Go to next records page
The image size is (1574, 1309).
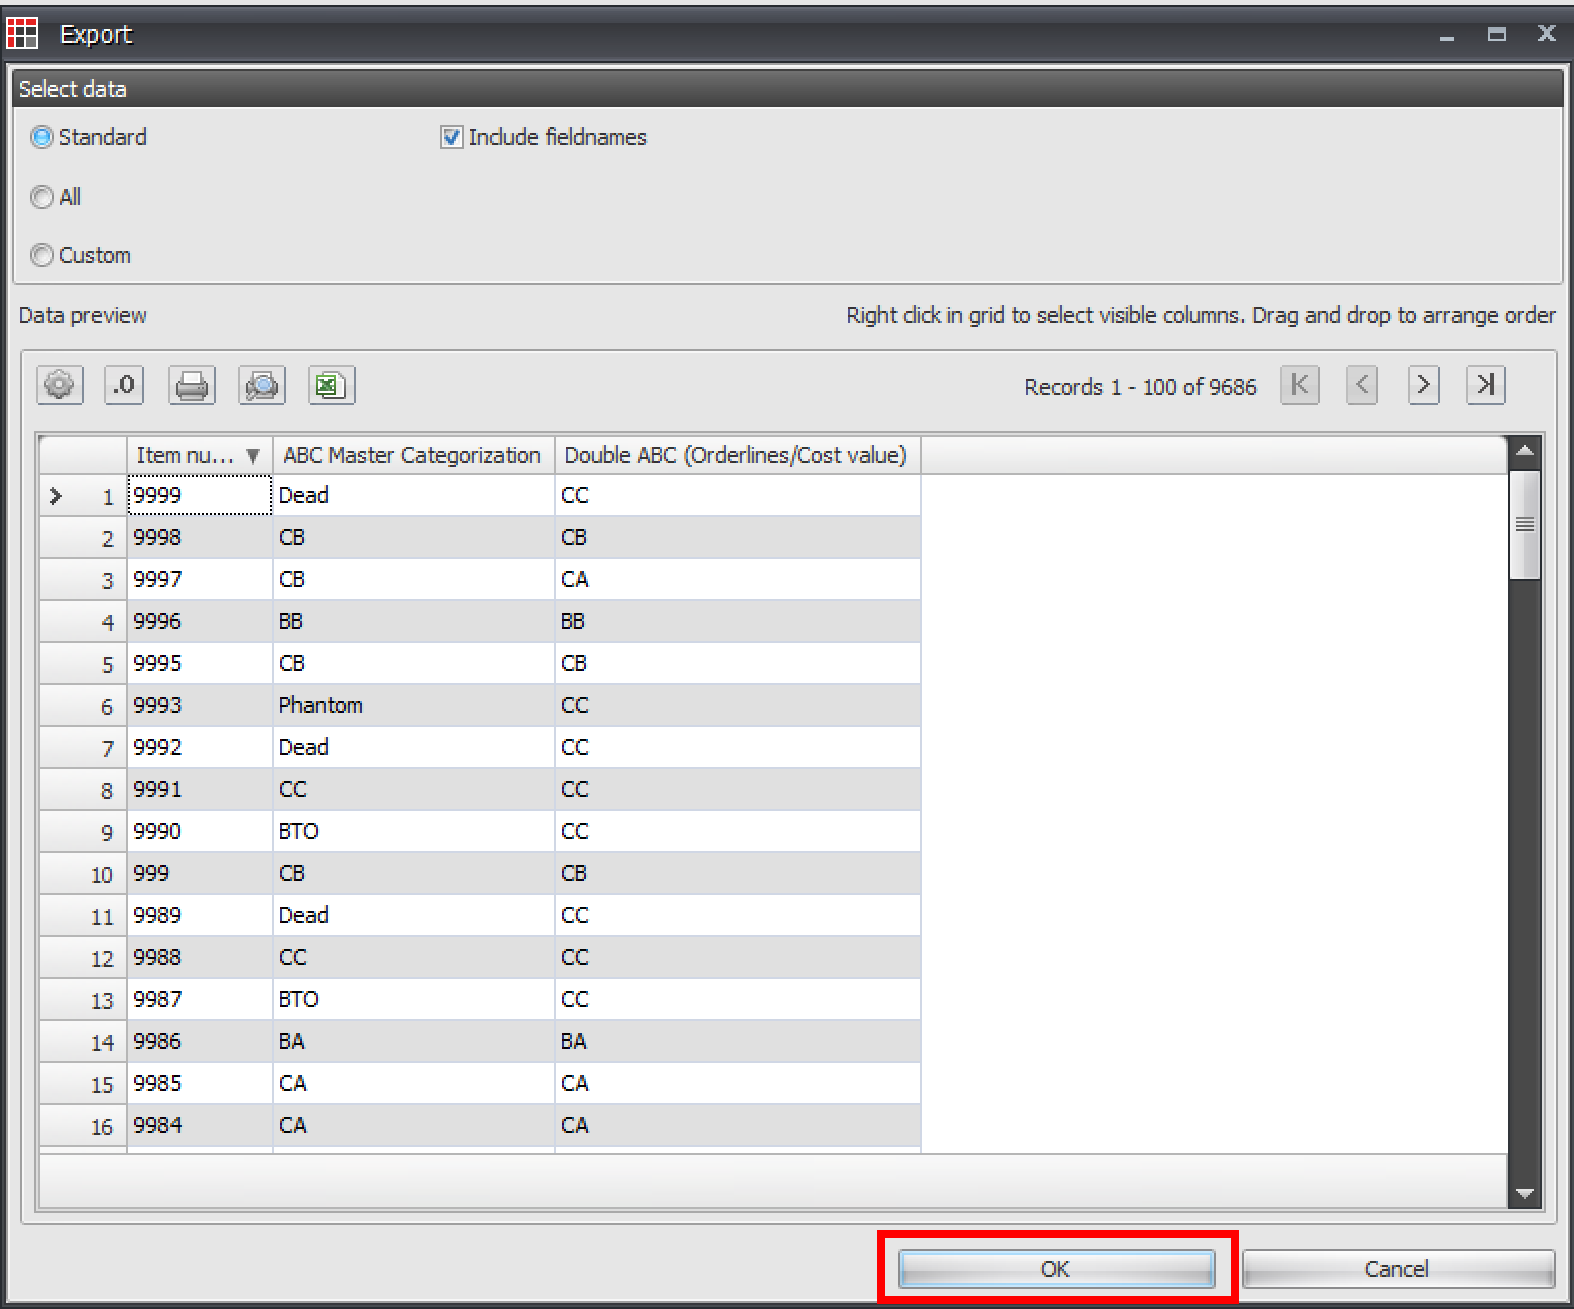[x=1424, y=385]
